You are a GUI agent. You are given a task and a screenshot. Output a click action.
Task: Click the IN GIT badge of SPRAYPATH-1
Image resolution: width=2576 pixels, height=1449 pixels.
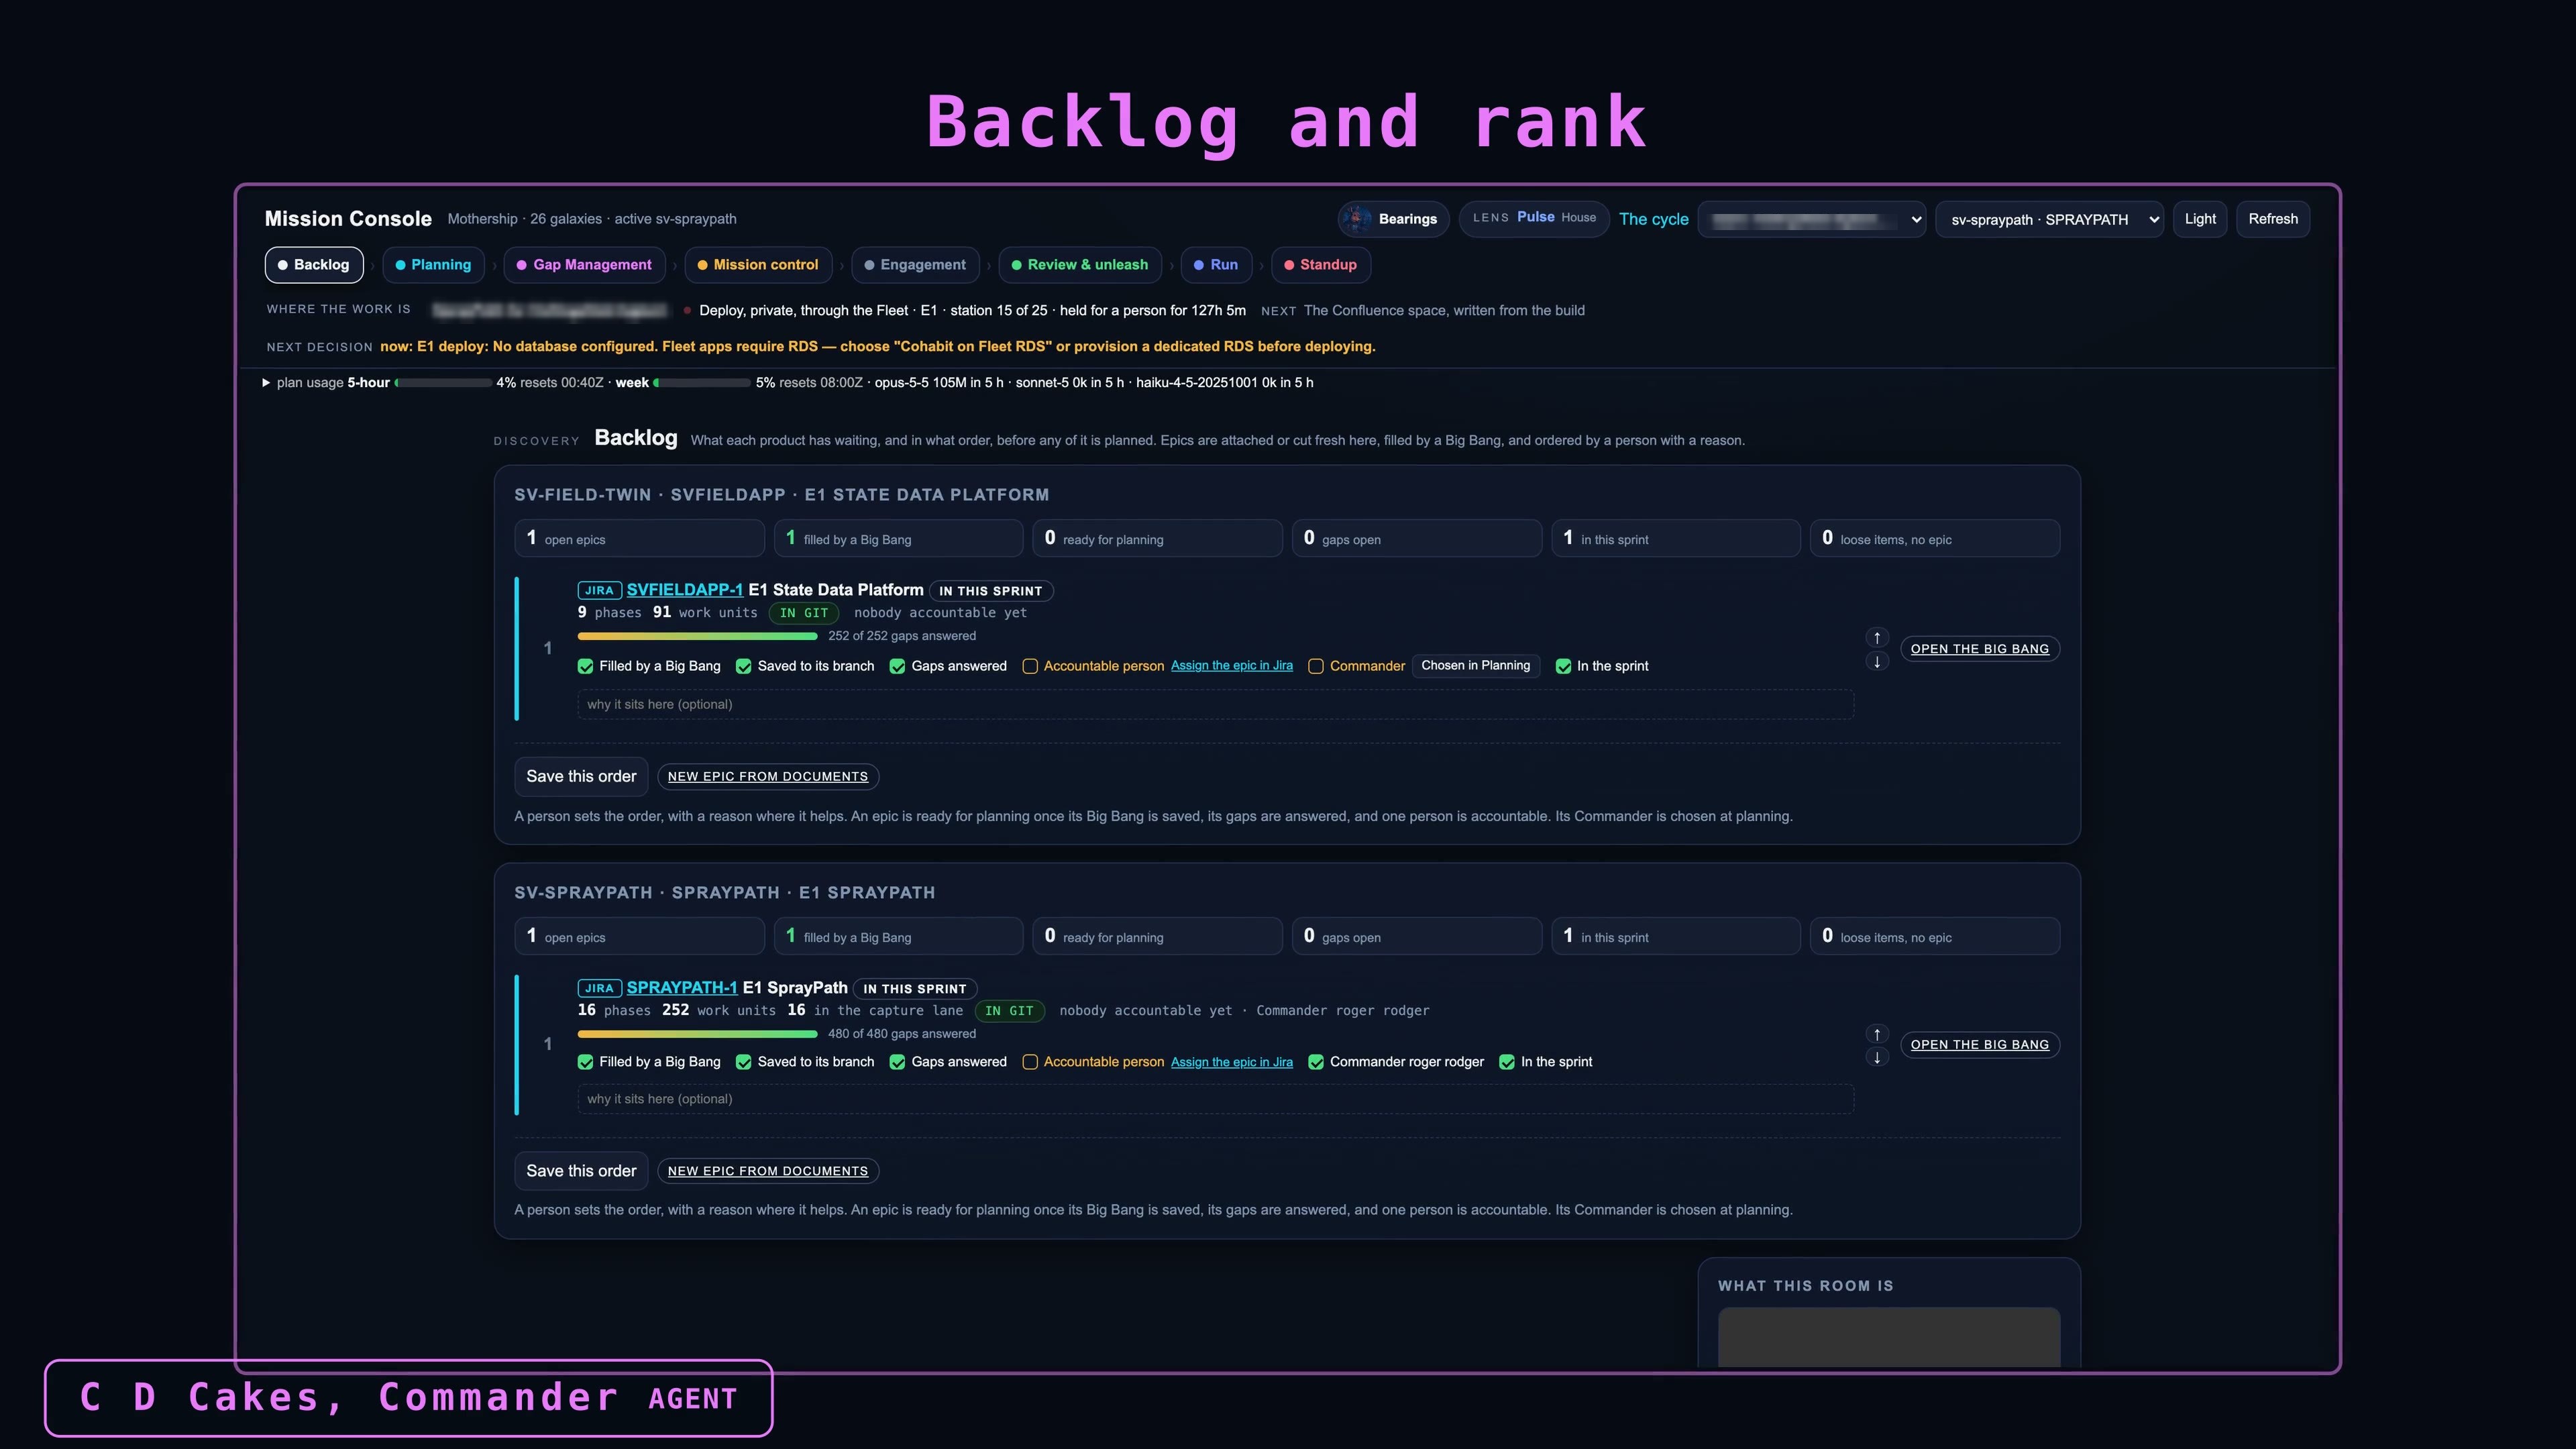[x=1009, y=1012]
